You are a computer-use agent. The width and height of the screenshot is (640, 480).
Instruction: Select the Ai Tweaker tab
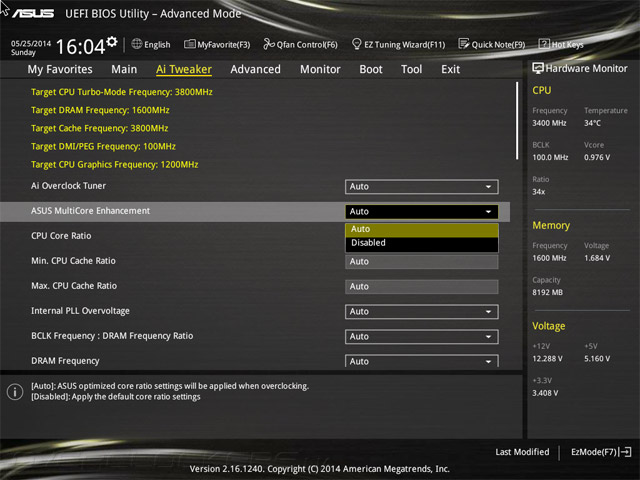click(x=184, y=69)
